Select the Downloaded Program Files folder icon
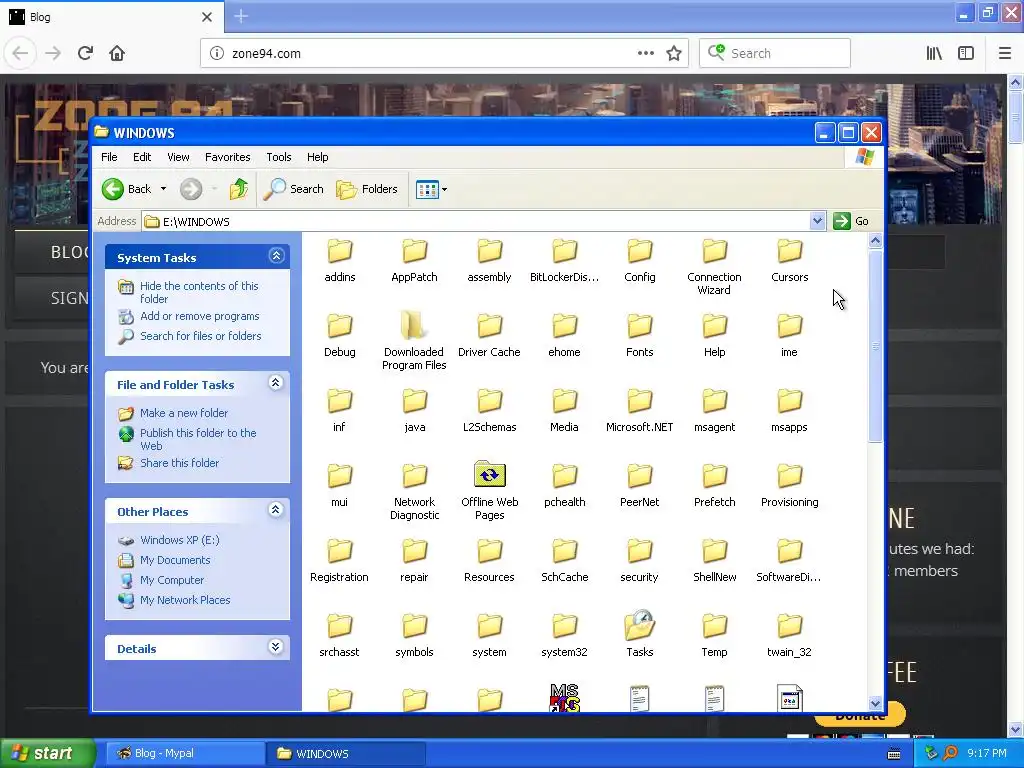This screenshot has width=1024, height=768. [415, 325]
